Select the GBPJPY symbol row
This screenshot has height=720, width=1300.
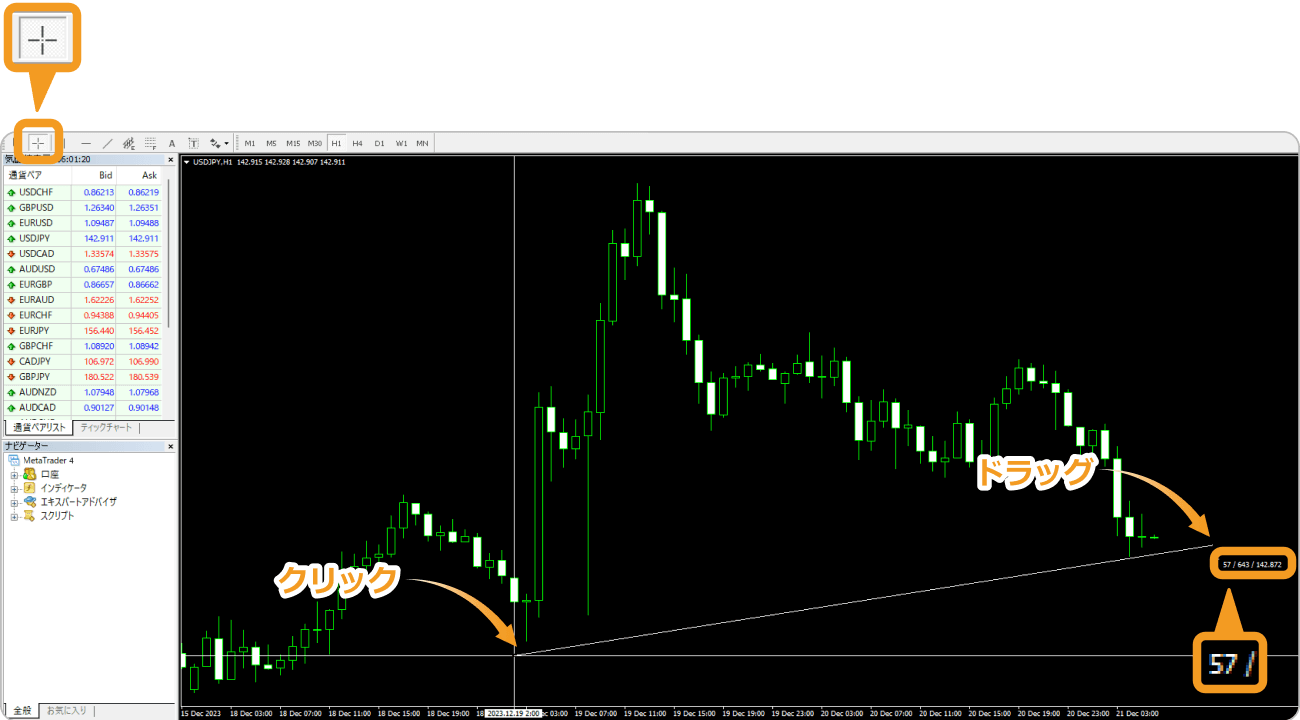tap(83, 377)
